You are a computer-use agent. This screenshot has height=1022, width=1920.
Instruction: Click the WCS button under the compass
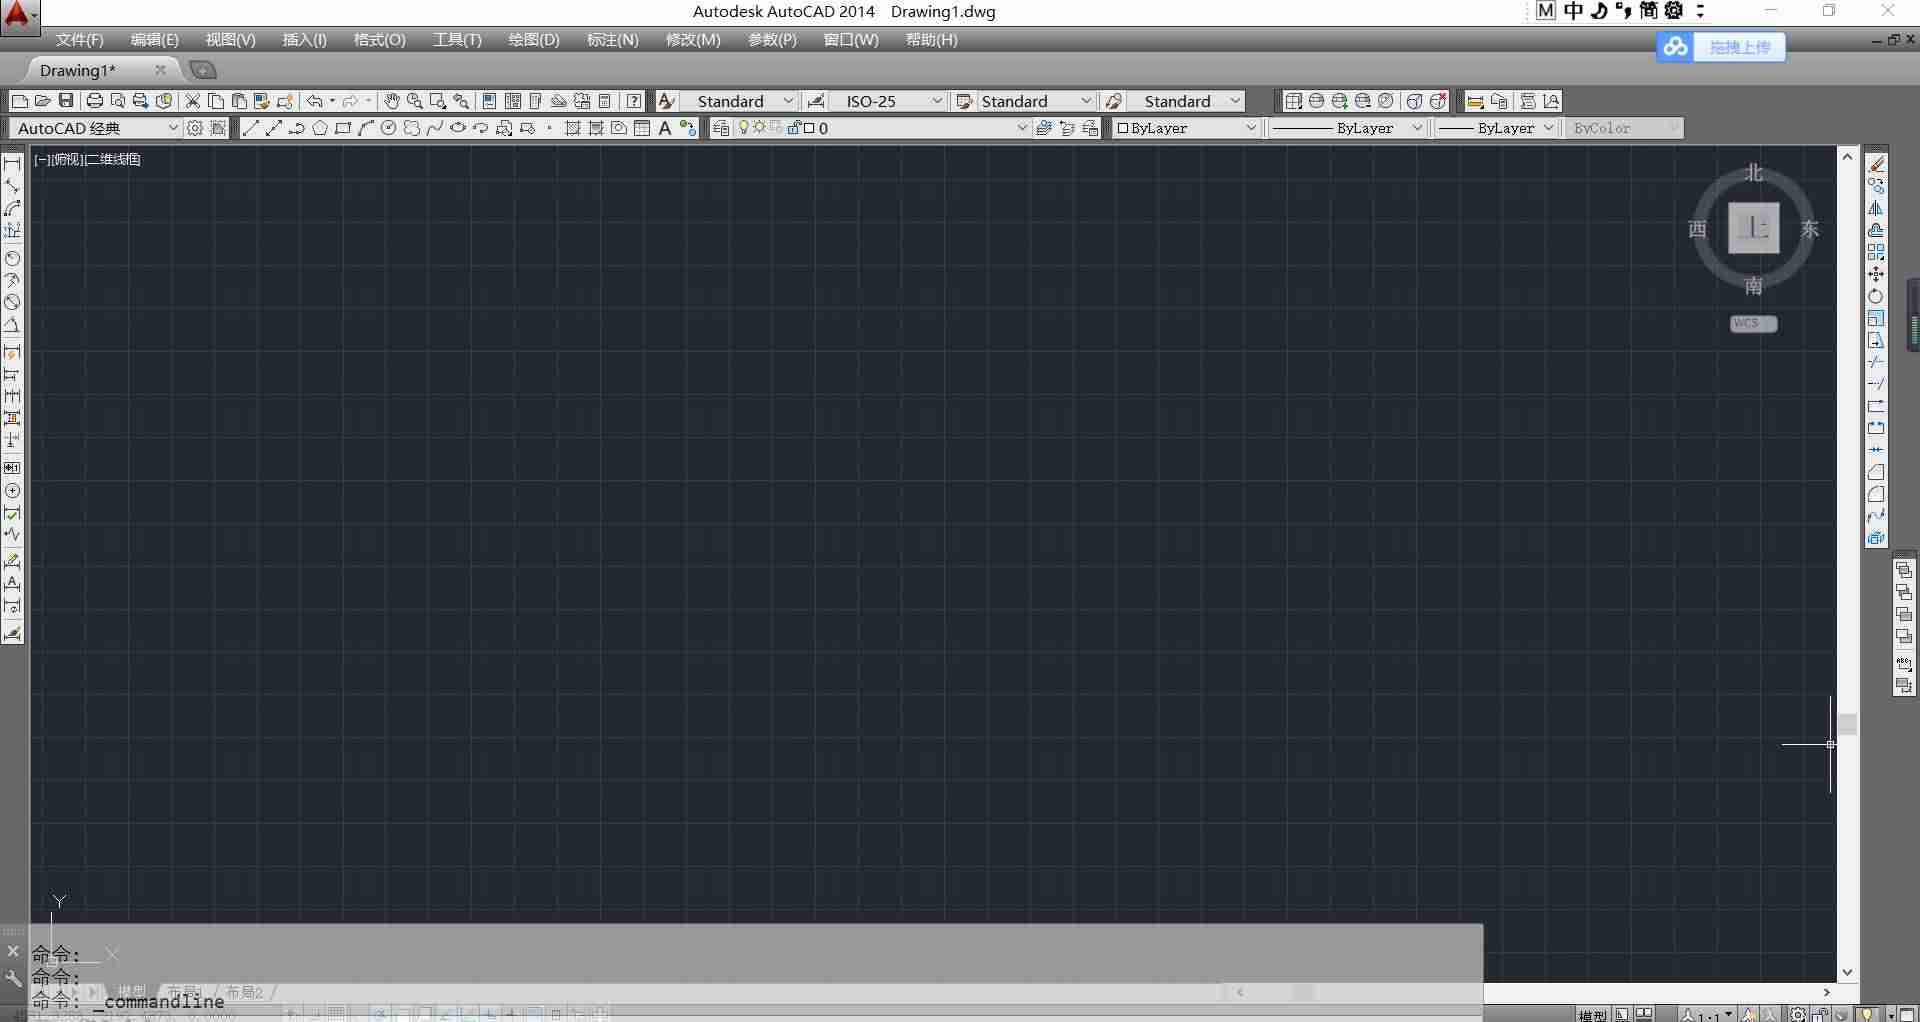coord(1753,324)
